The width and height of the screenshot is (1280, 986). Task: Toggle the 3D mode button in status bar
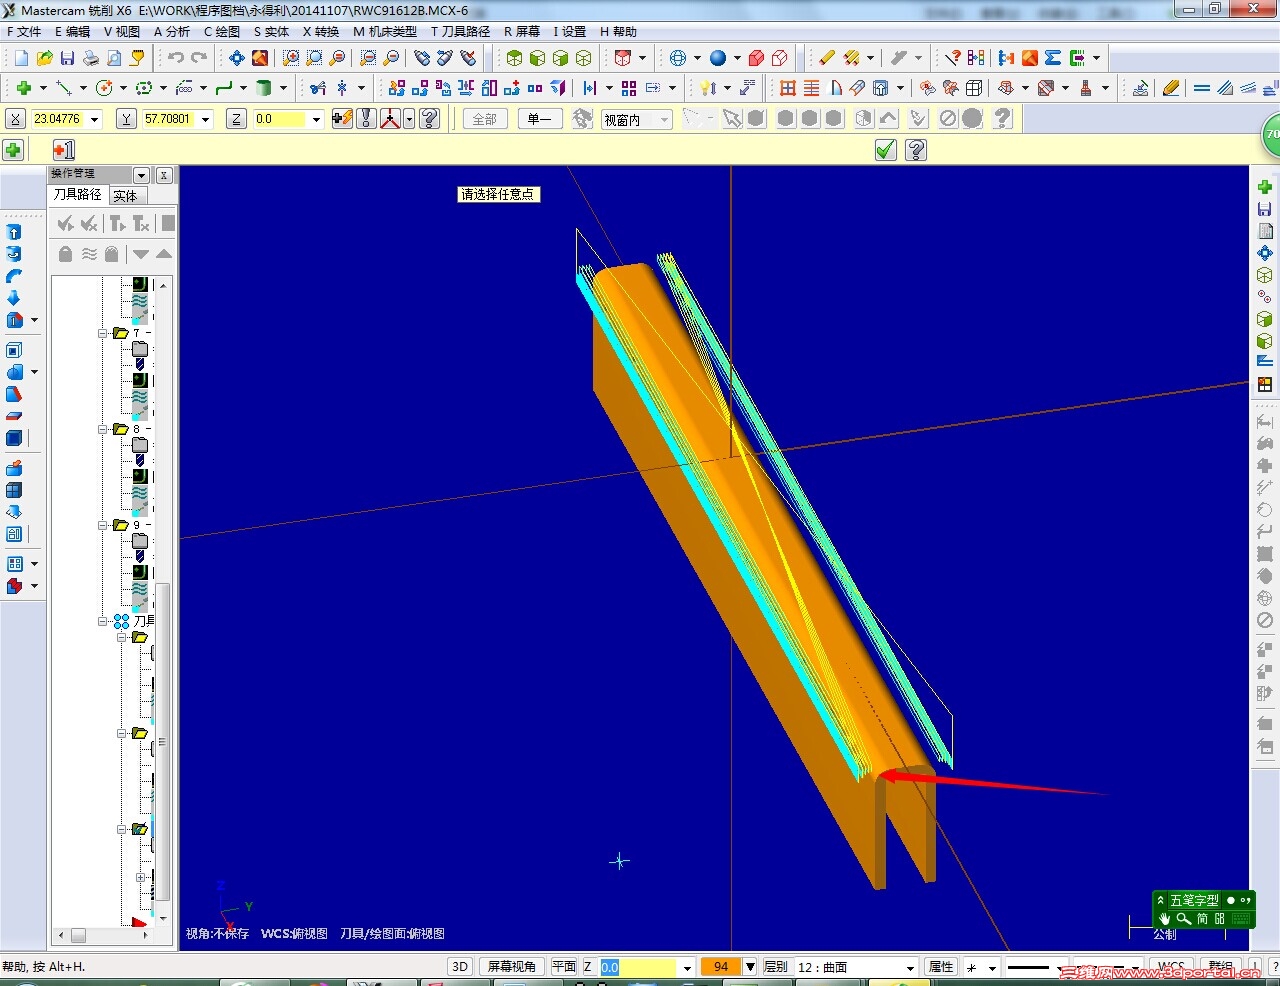(x=460, y=967)
